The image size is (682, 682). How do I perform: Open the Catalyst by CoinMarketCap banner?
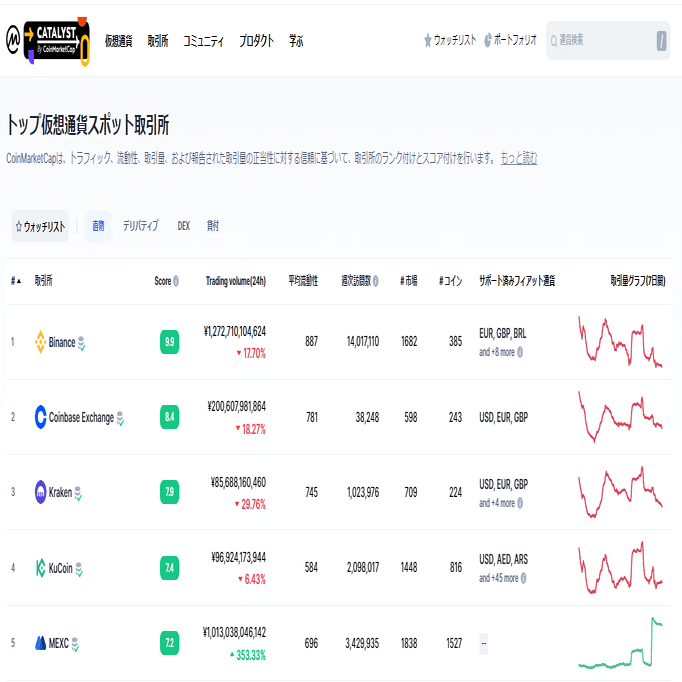[57, 42]
